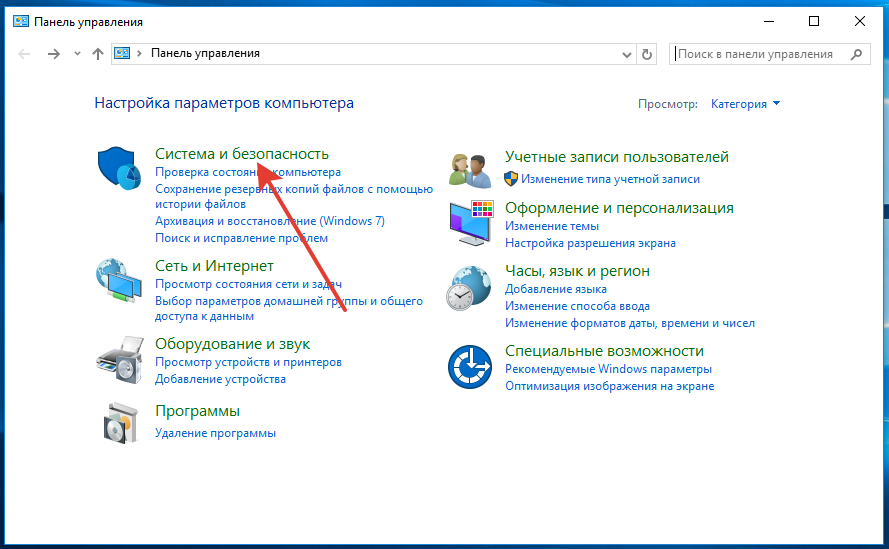Click the System and Security shield icon

tap(119, 167)
